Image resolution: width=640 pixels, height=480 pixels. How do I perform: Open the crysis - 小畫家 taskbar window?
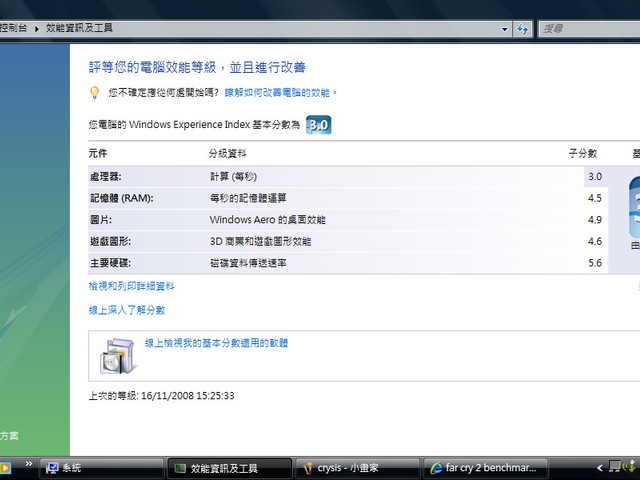coord(357,468)
